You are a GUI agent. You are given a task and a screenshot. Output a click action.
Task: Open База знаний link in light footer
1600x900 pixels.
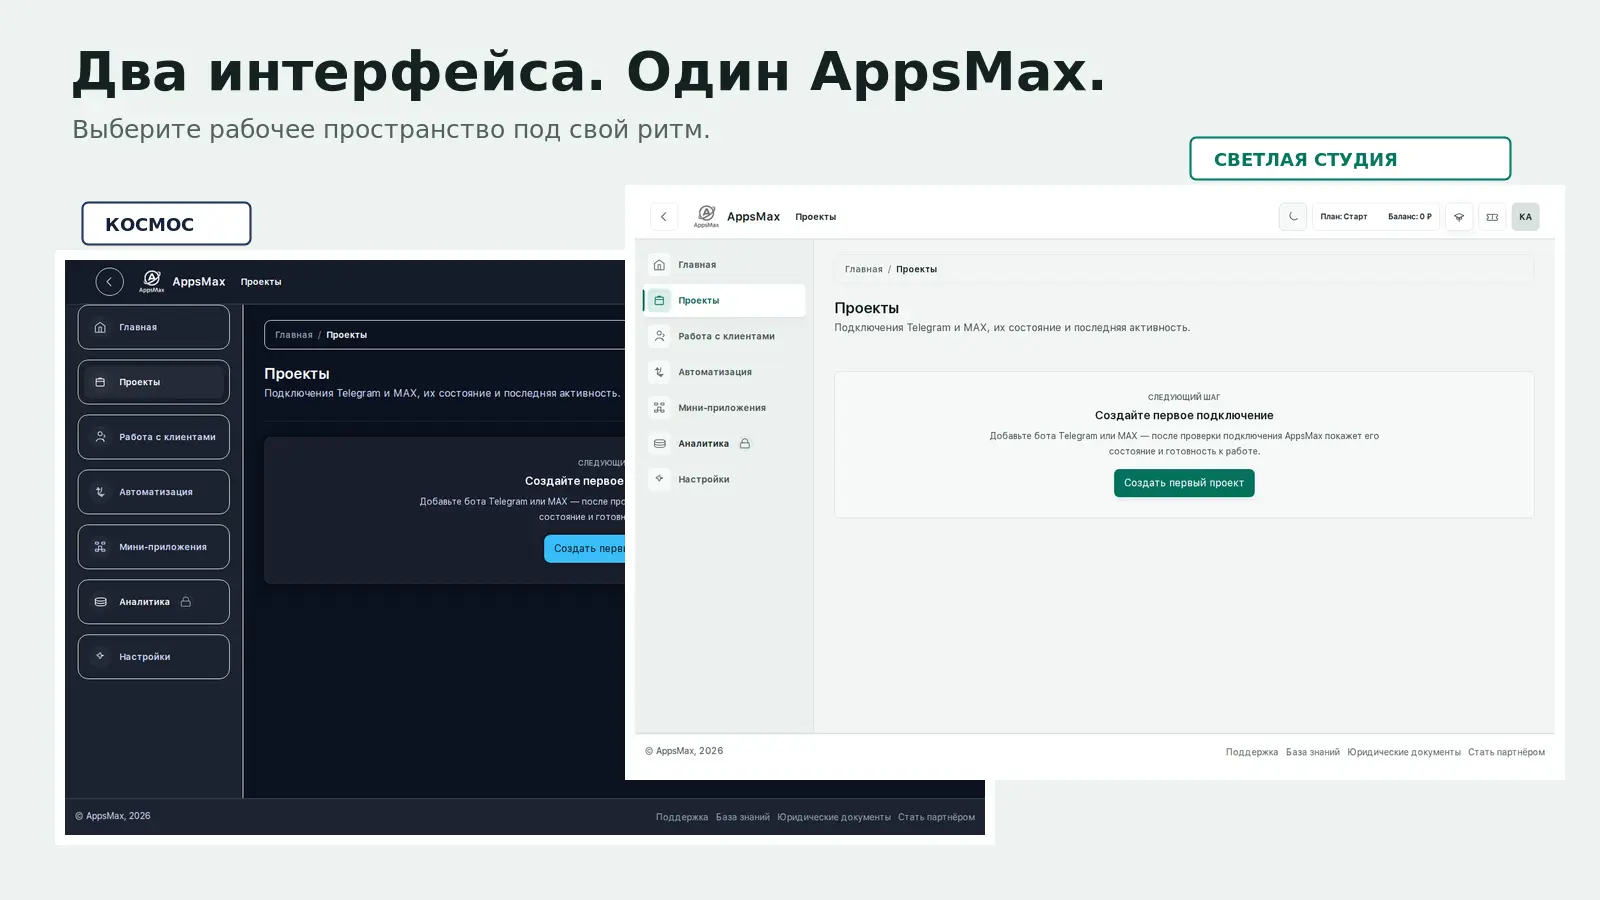coord(1313,752)
